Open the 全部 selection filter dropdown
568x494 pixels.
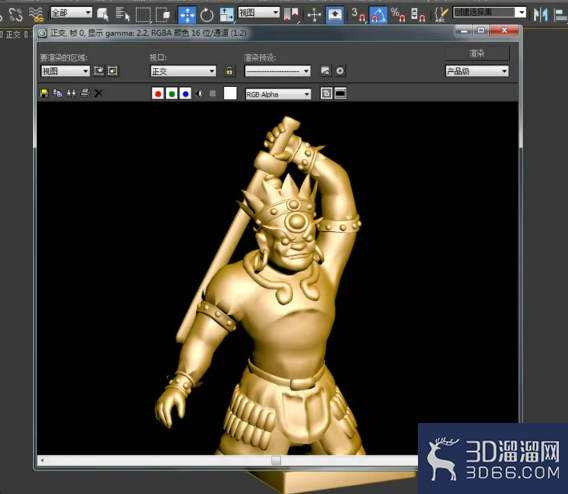point(71,13)
